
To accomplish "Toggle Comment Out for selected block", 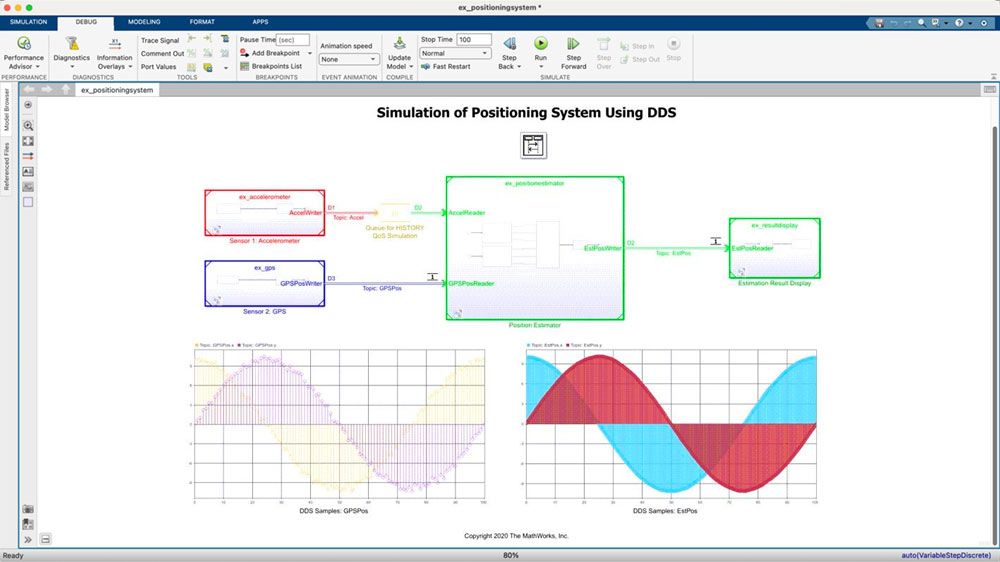I will [x=162, y=54].
